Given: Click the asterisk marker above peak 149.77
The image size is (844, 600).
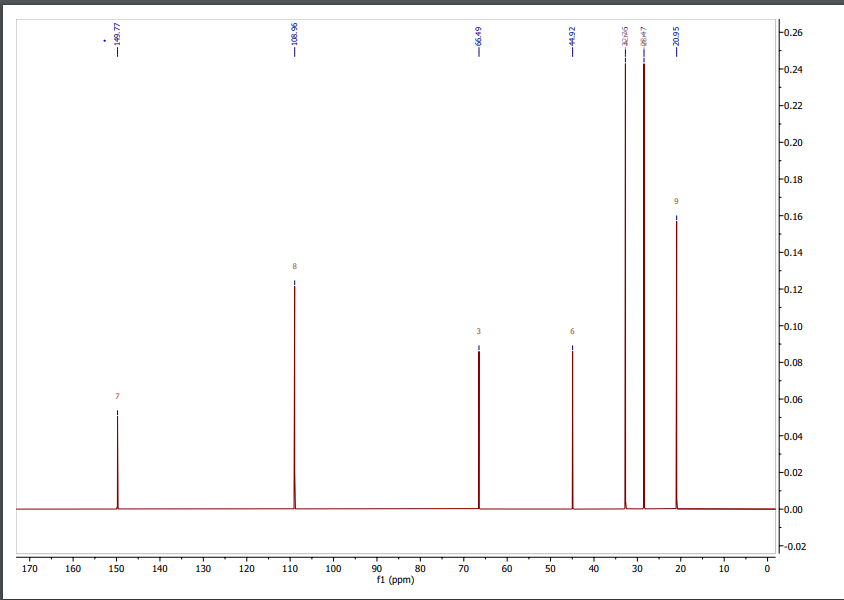Looking at the screenshot, I should 106,42.
